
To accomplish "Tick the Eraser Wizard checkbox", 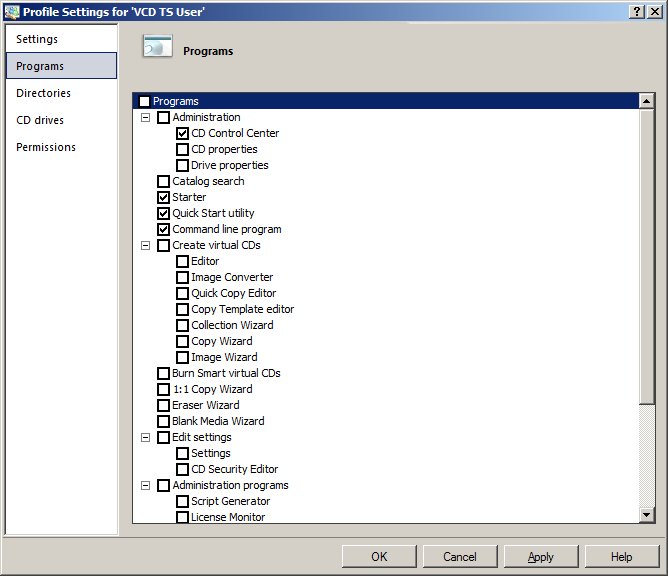I will click(x=164, y=405).
